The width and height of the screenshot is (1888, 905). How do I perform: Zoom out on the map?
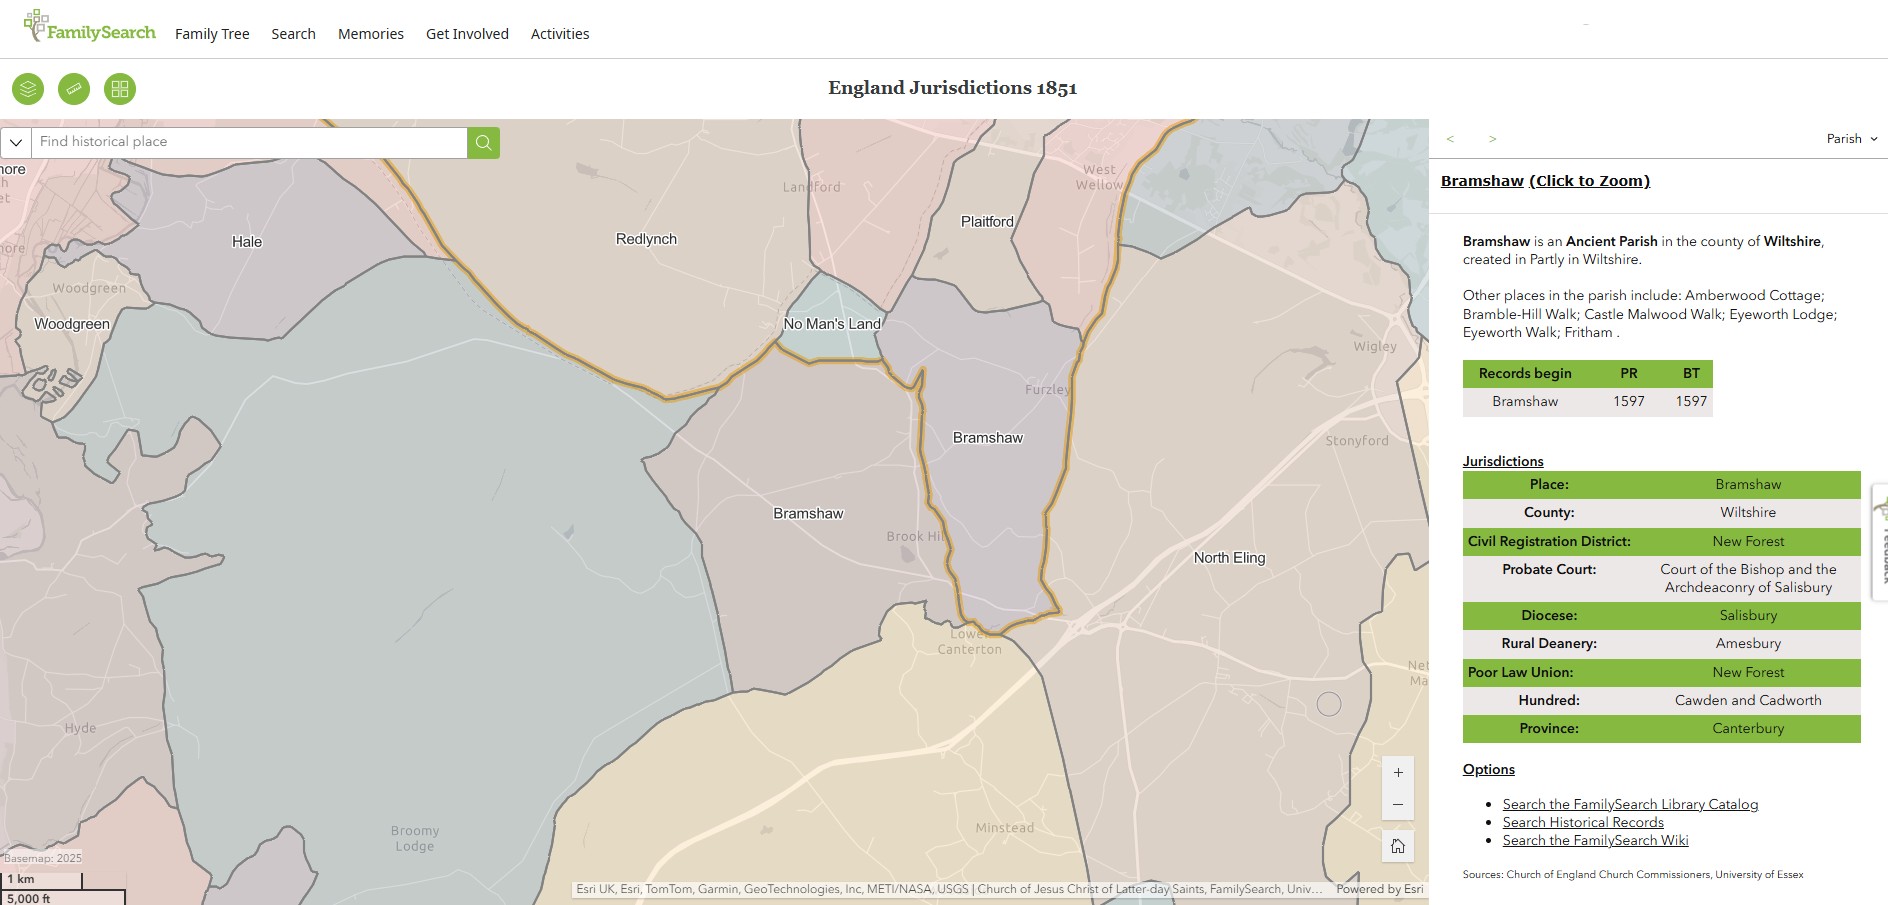[x=1398, y=804]
